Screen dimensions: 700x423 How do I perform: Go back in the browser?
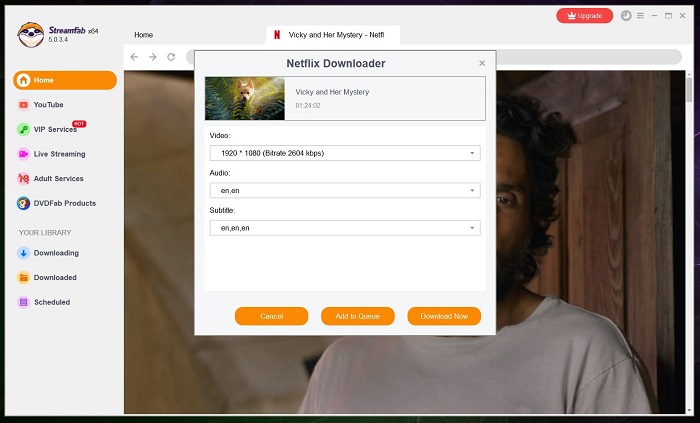(134, 57)
